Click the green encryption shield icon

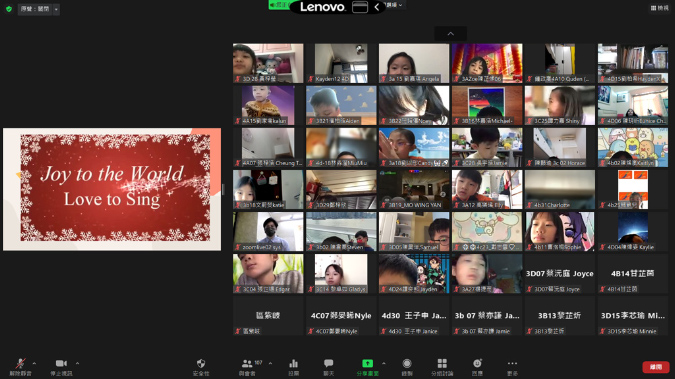click(x=9, y=9)
